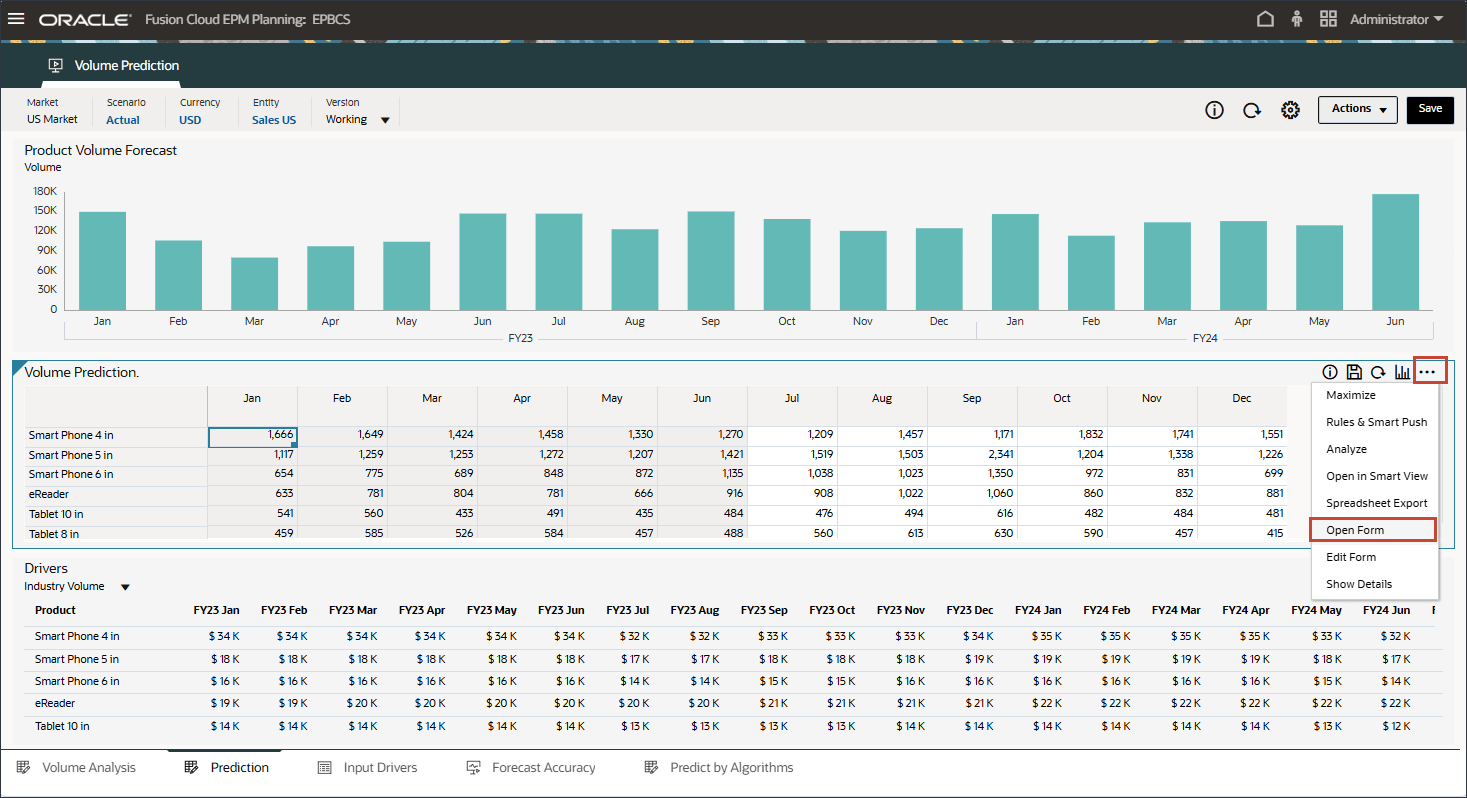This screenshot has width=1467, height=798.
Task: Switch to the Volume Analysis tab
Action: click(77, 768)
